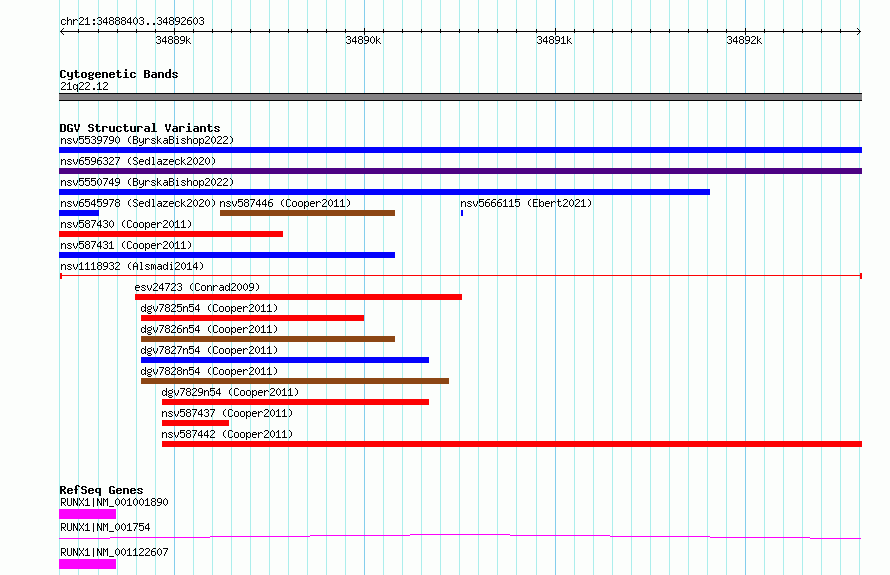The height and width of the screenshot is (575, 890).
Task: Click the 34891k ruler tick label
Action: 554,40
